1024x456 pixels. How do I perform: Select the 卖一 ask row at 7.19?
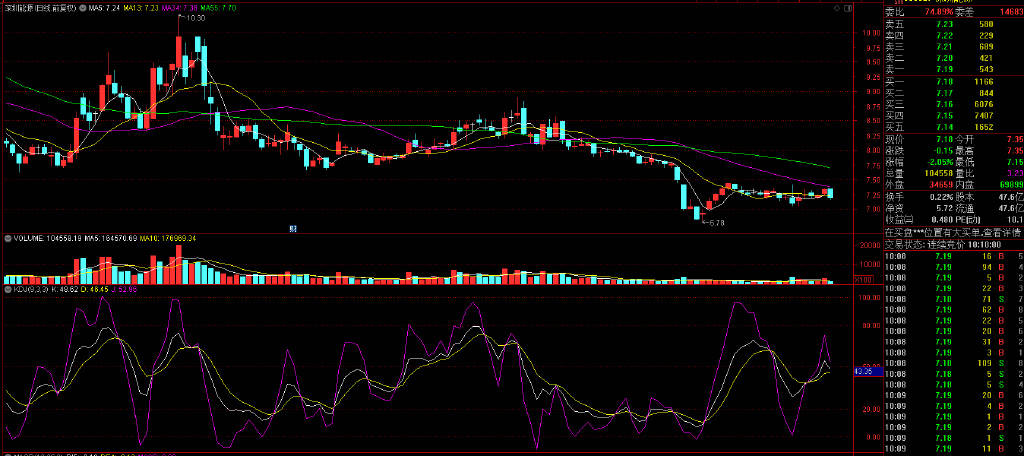point(953,69)
